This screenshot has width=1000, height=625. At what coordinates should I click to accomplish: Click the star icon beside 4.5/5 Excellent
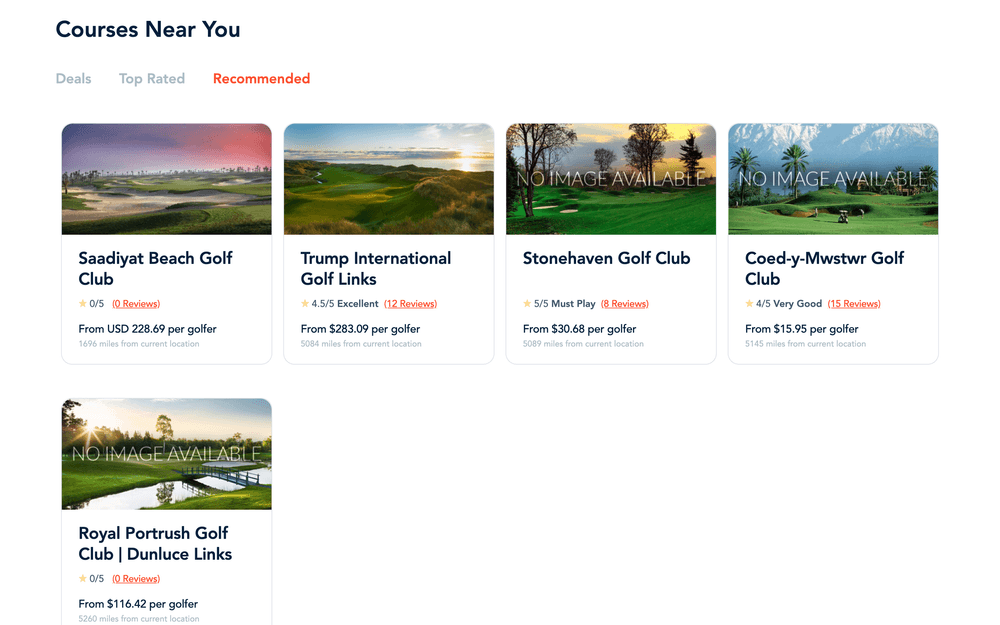[305, 304]
